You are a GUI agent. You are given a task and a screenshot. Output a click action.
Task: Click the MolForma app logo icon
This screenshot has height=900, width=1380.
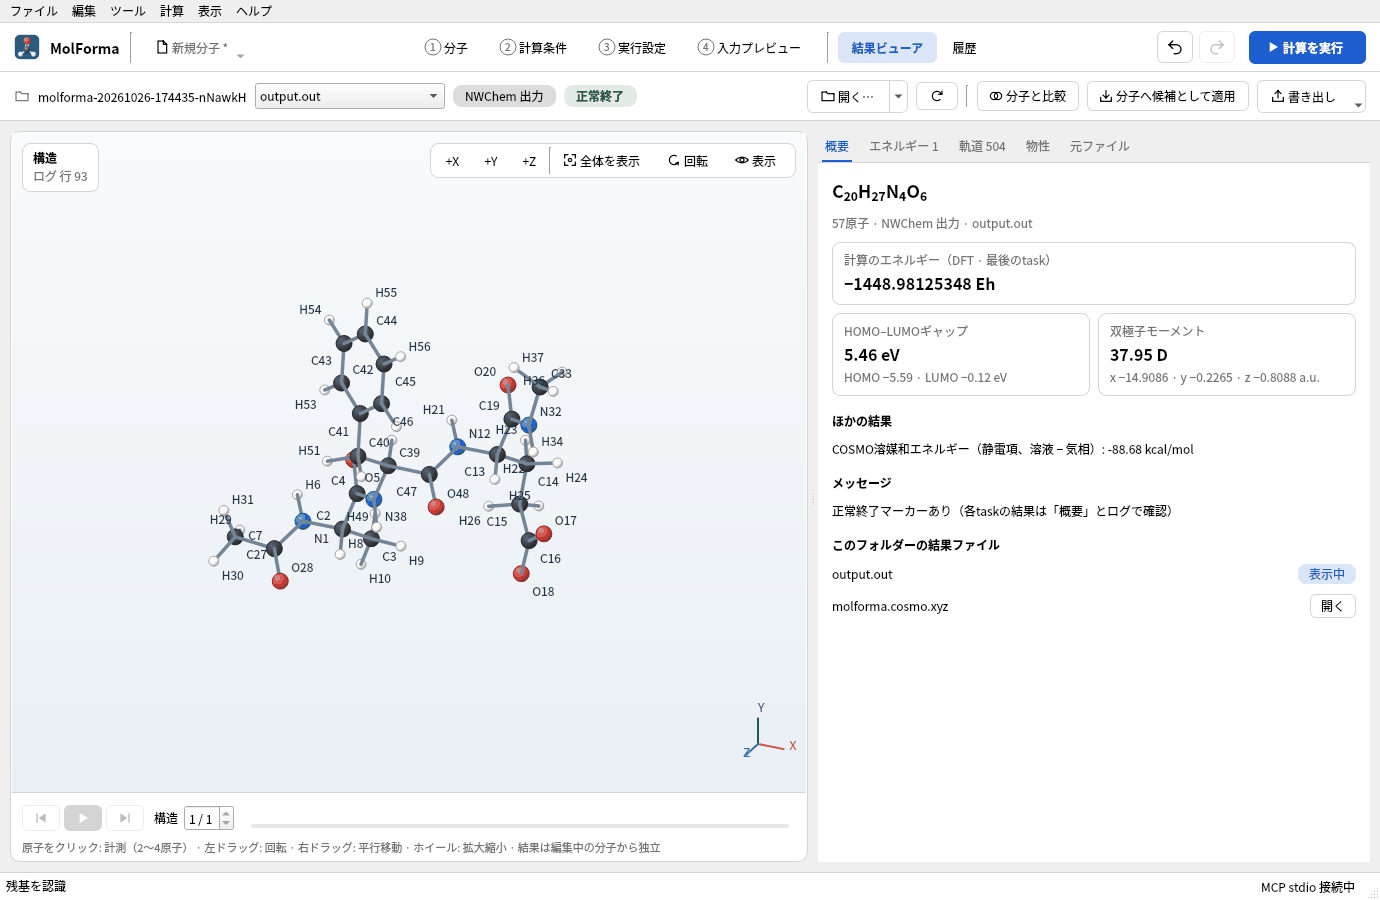pyautogui.click(x=27, y=47)
